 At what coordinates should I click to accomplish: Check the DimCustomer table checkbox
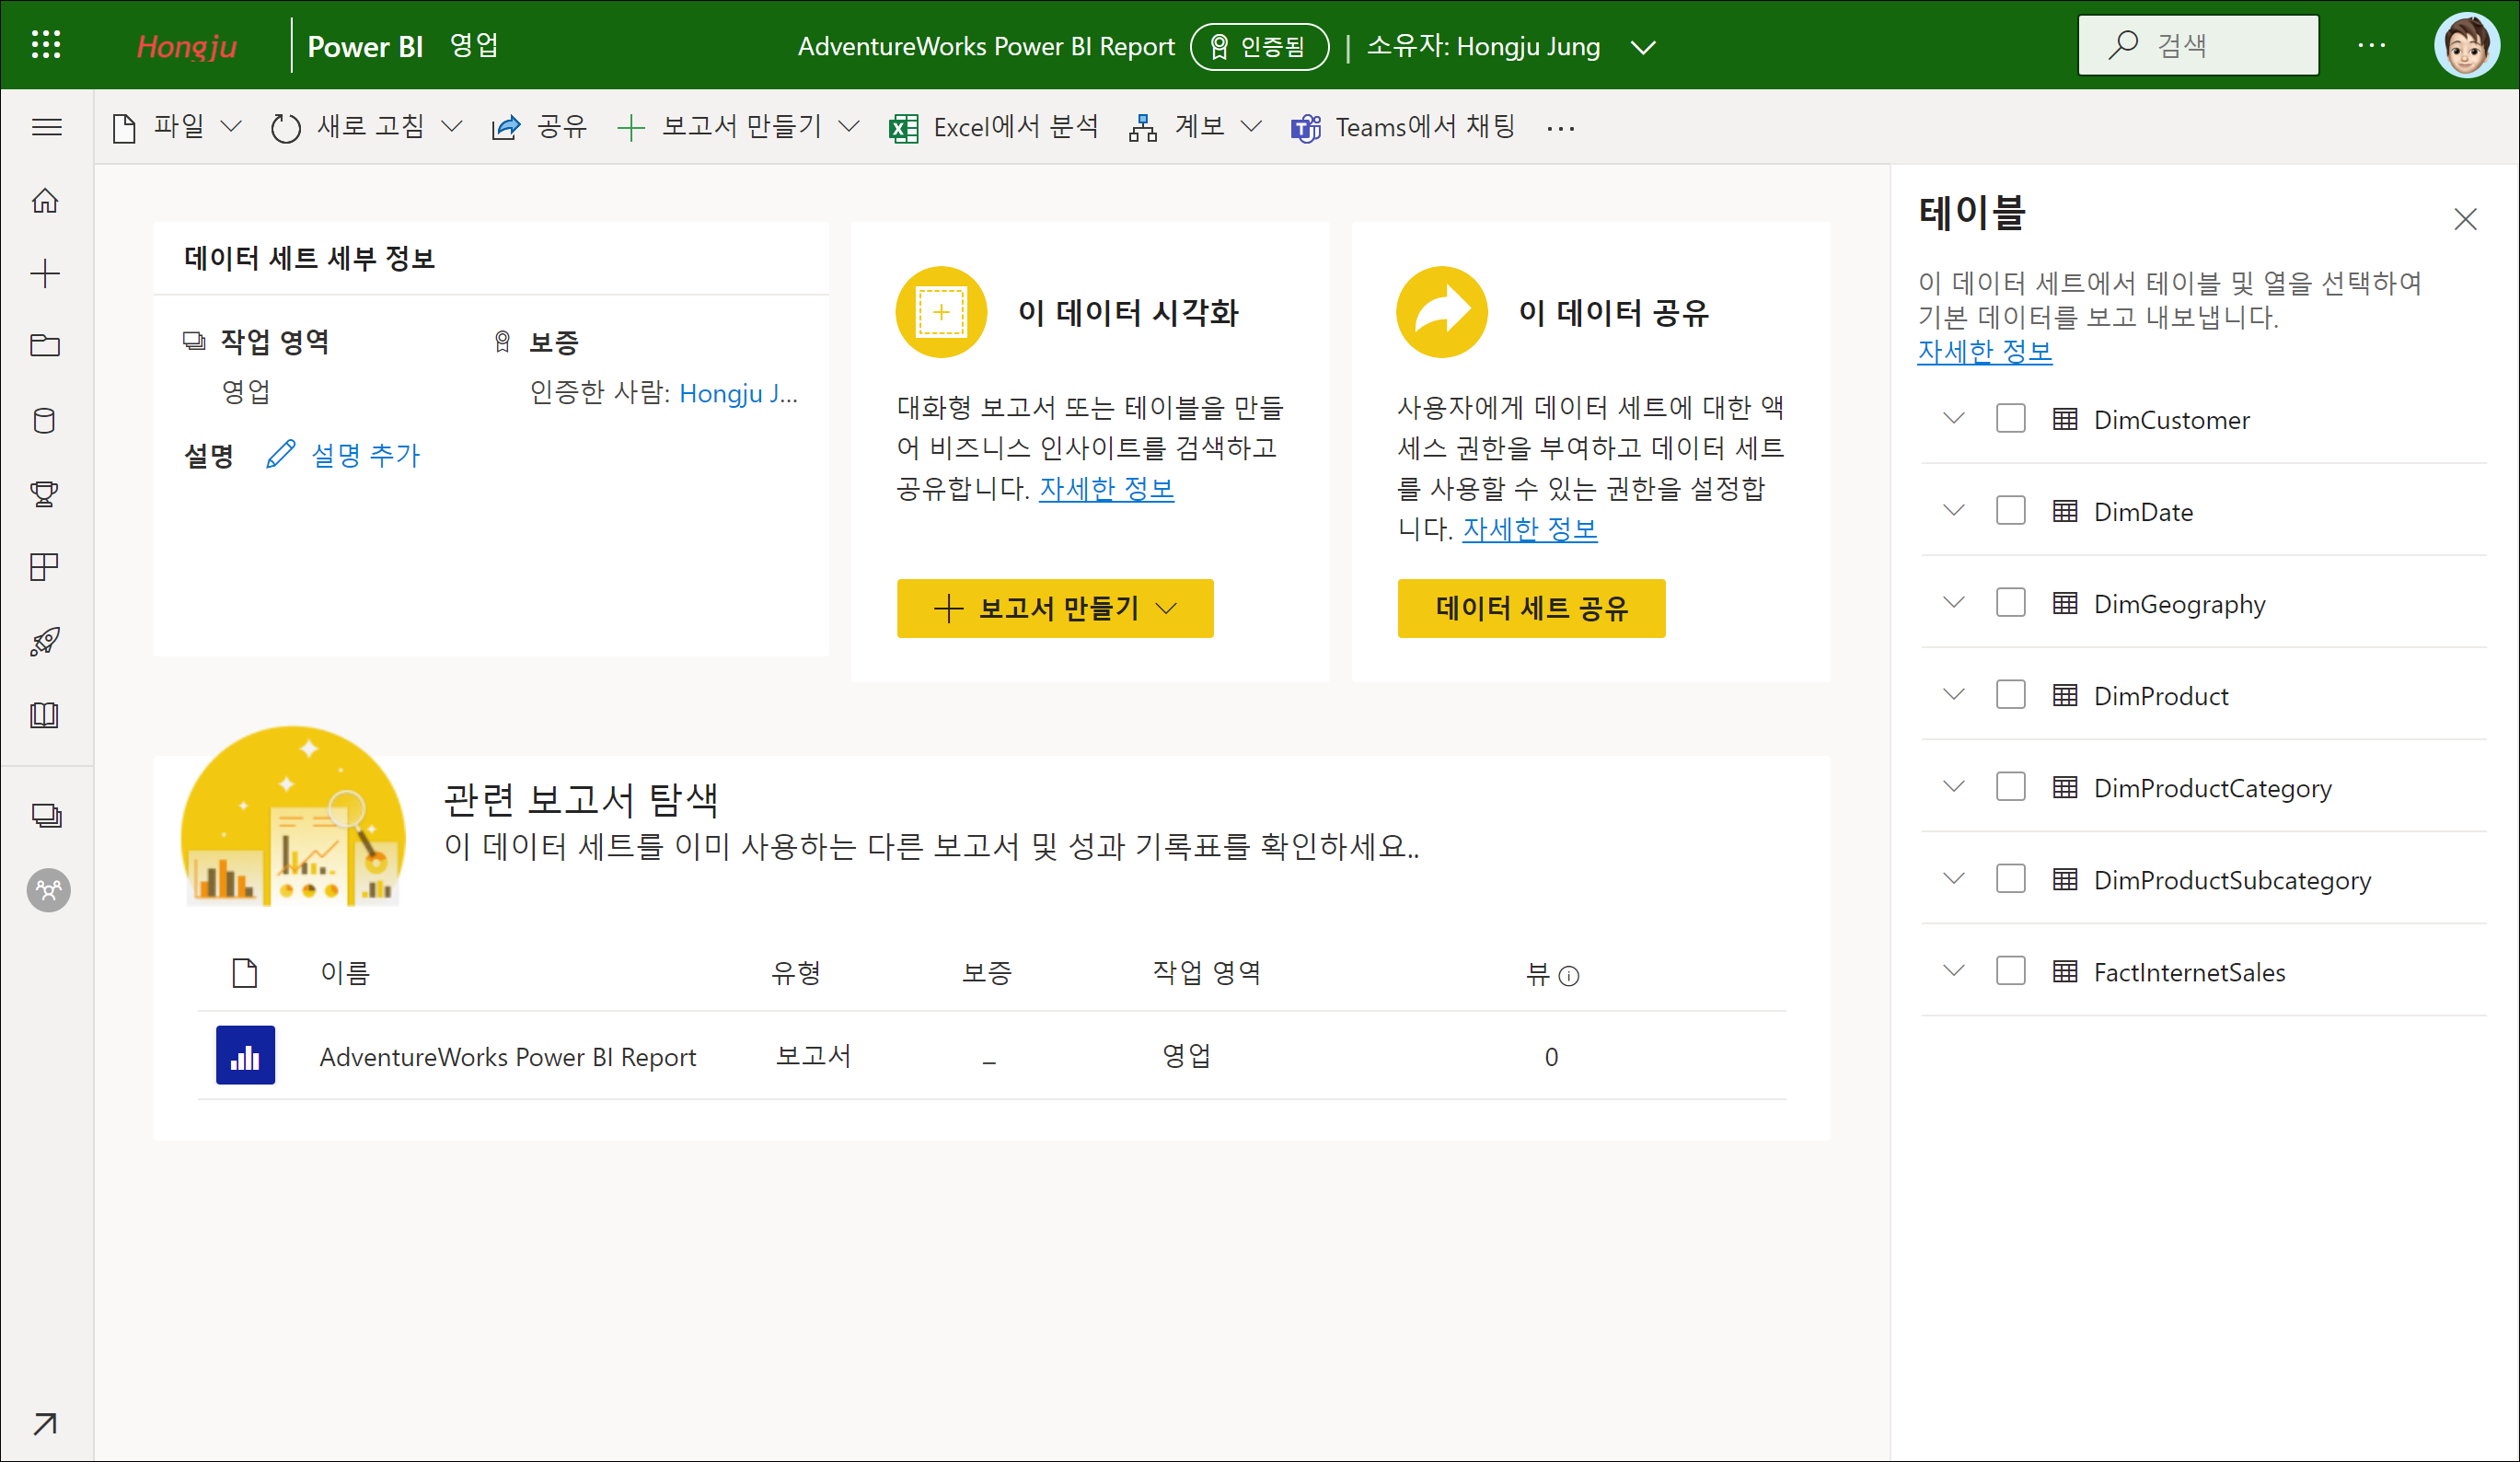2010,419
